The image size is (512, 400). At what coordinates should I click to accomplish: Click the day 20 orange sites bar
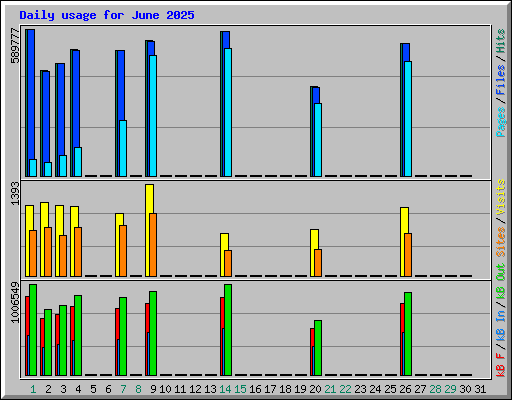tap(318, 263)
